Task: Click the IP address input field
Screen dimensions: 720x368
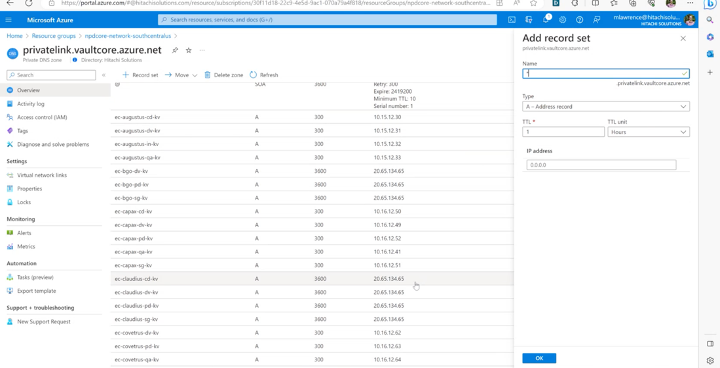Action: click(601, 164)
